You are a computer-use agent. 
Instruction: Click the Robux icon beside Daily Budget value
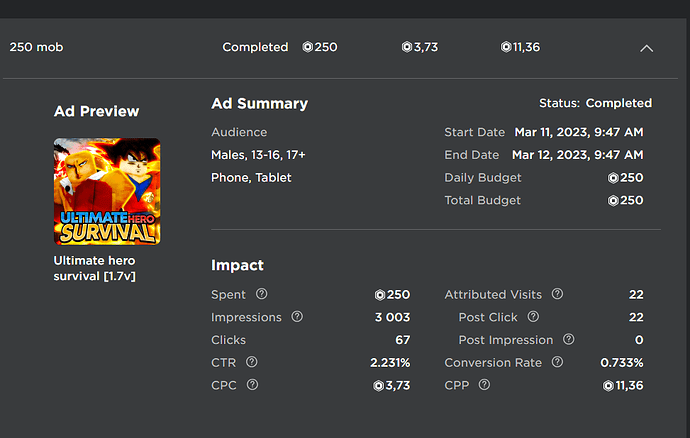(x=613, y=178)
